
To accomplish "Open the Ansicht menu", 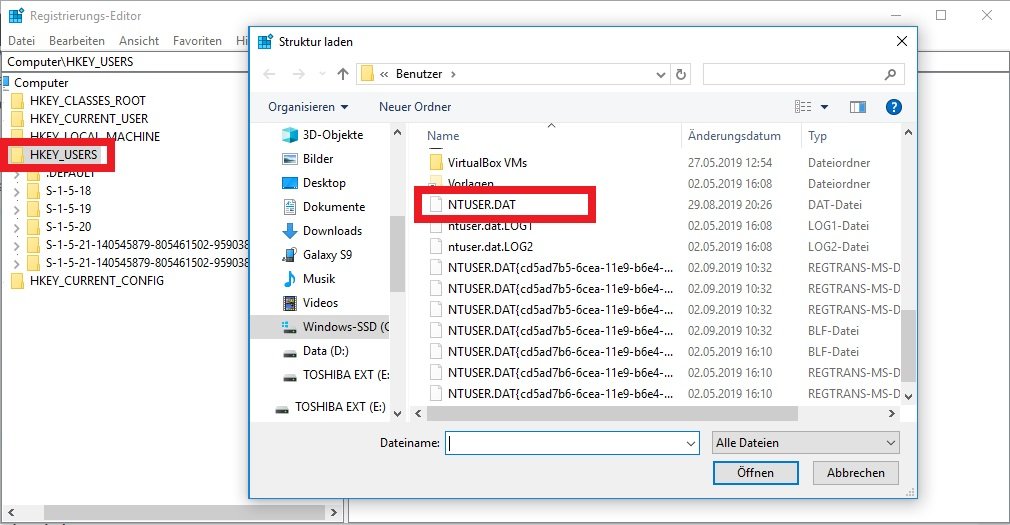I will (x=138, y=41).
